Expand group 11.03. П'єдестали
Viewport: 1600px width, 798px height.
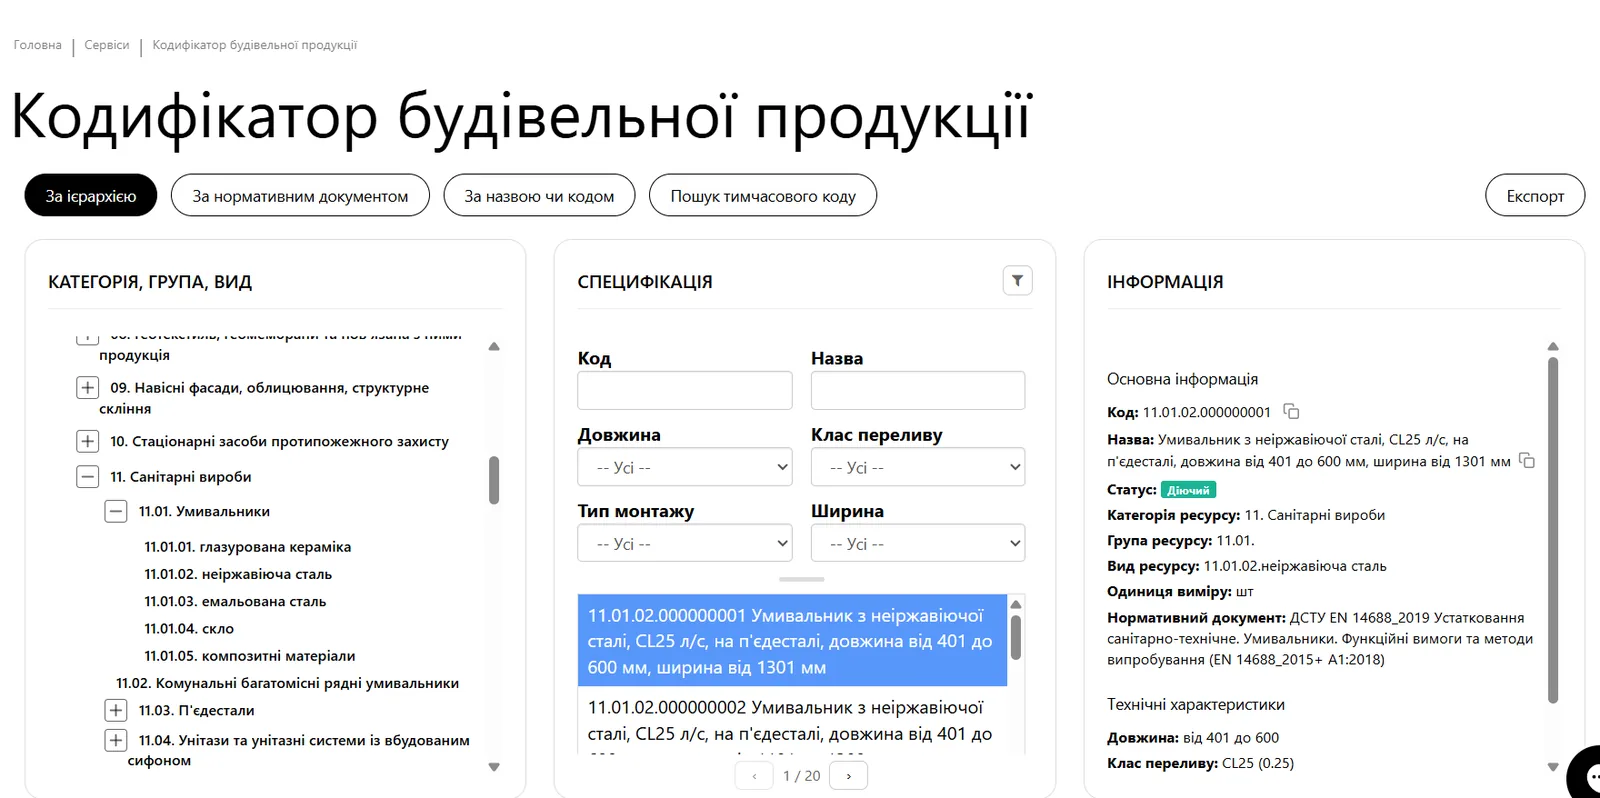tap(116, 710)
